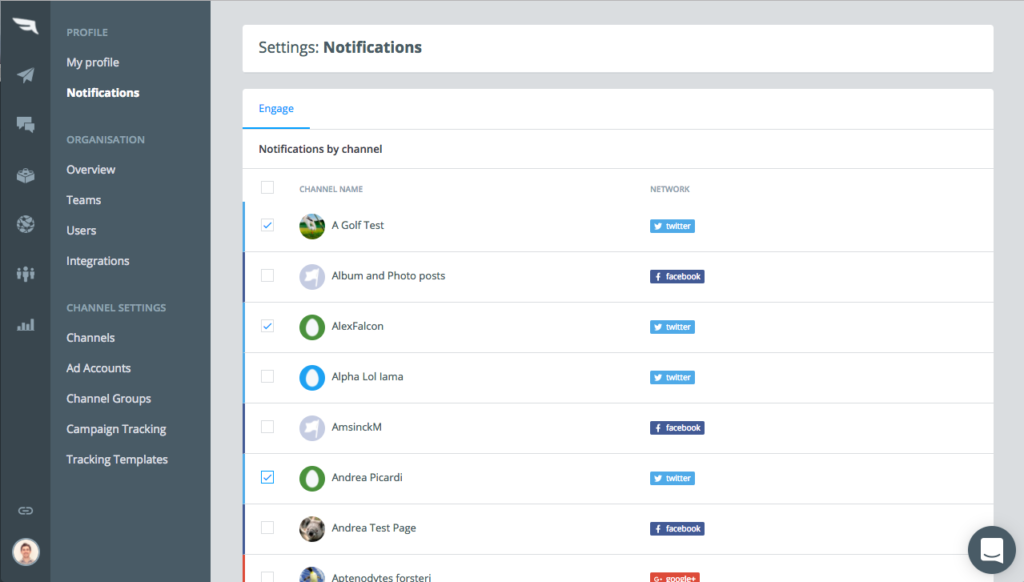Click the CHANNEL NAME column header
The width and height of the screenshot is (1024, 582).
pyautogui.click(x=331, y=189)
